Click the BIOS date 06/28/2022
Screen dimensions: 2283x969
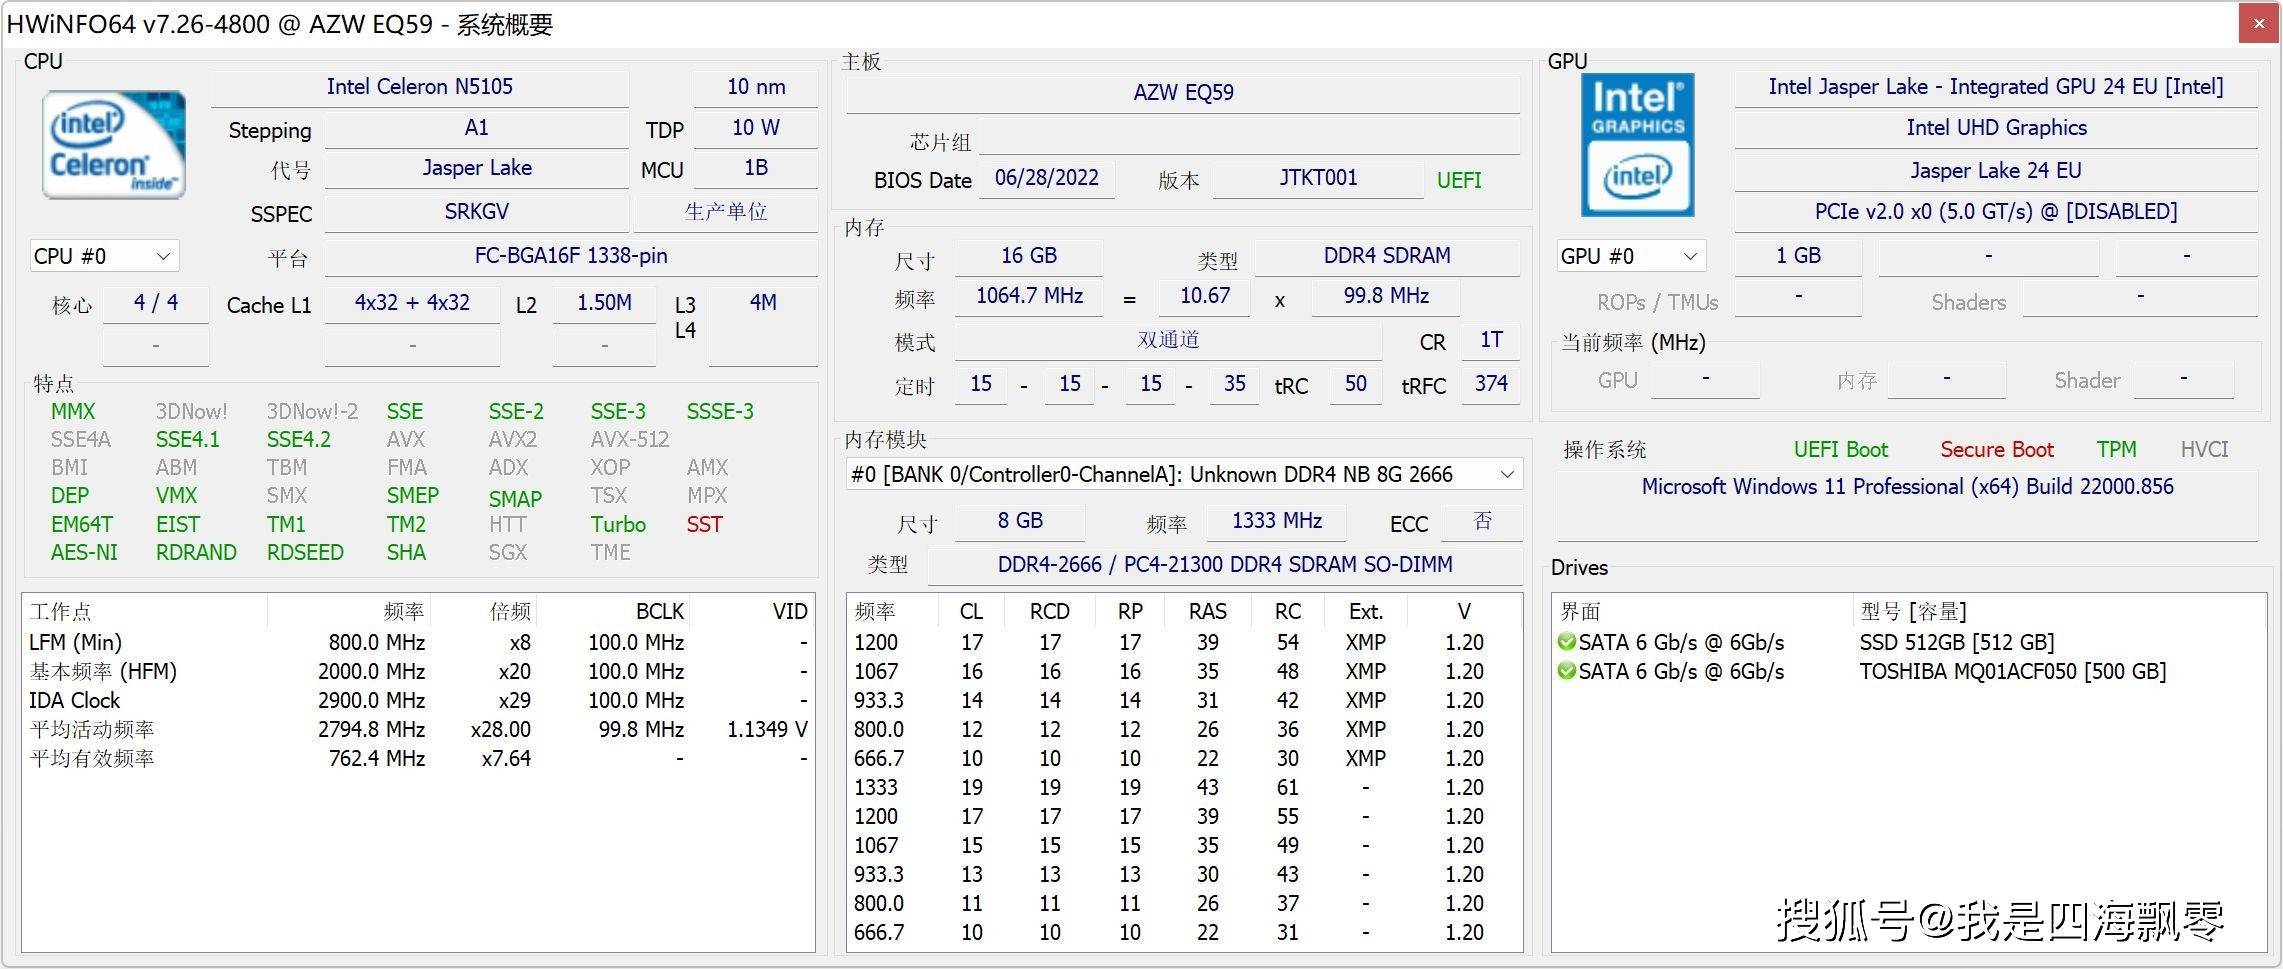(1047, 178)
